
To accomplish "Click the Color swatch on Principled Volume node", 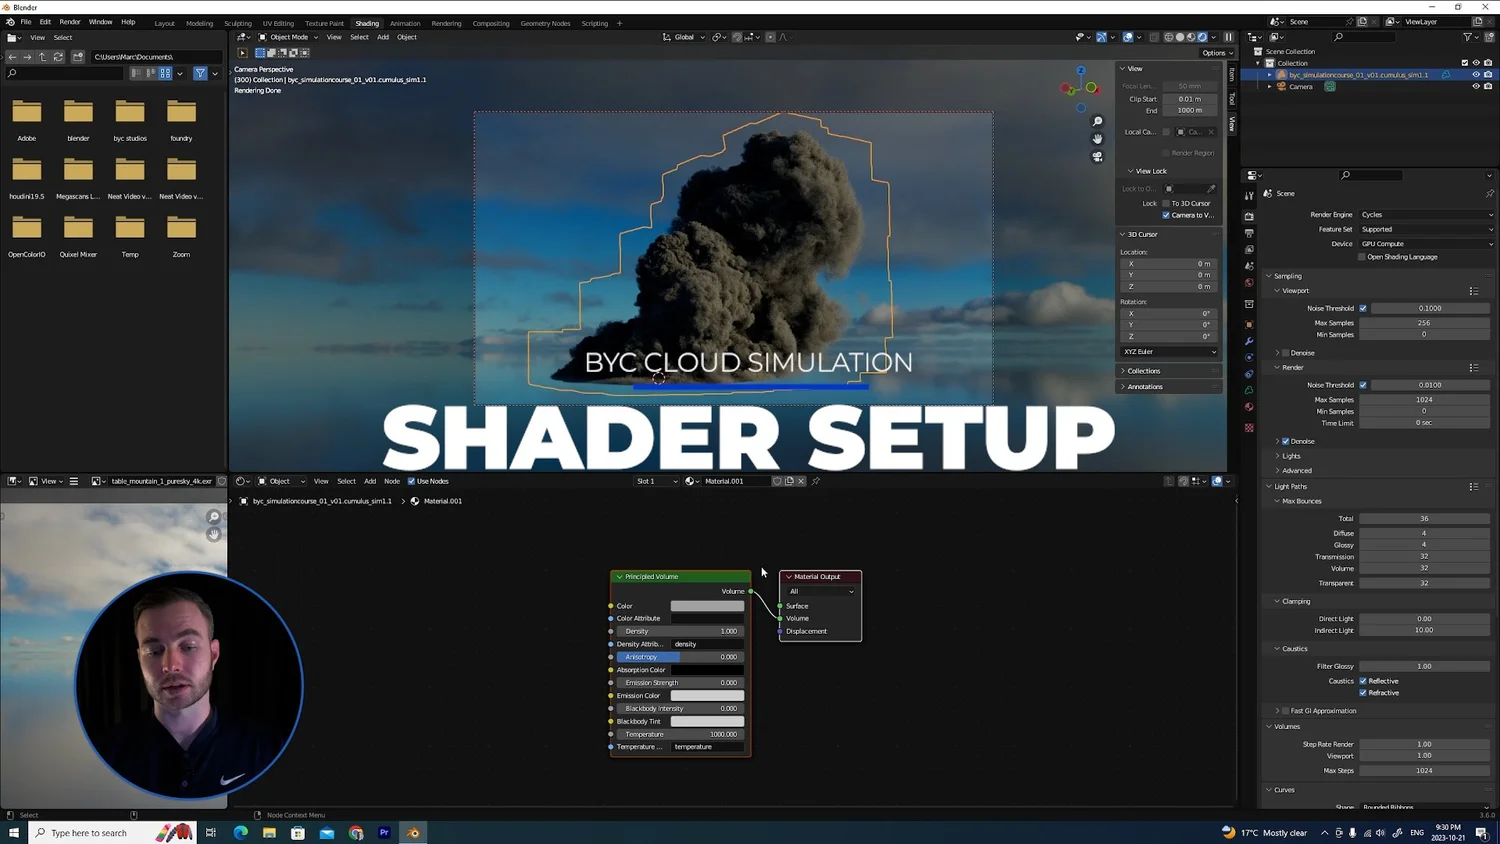I will point(707,606).
